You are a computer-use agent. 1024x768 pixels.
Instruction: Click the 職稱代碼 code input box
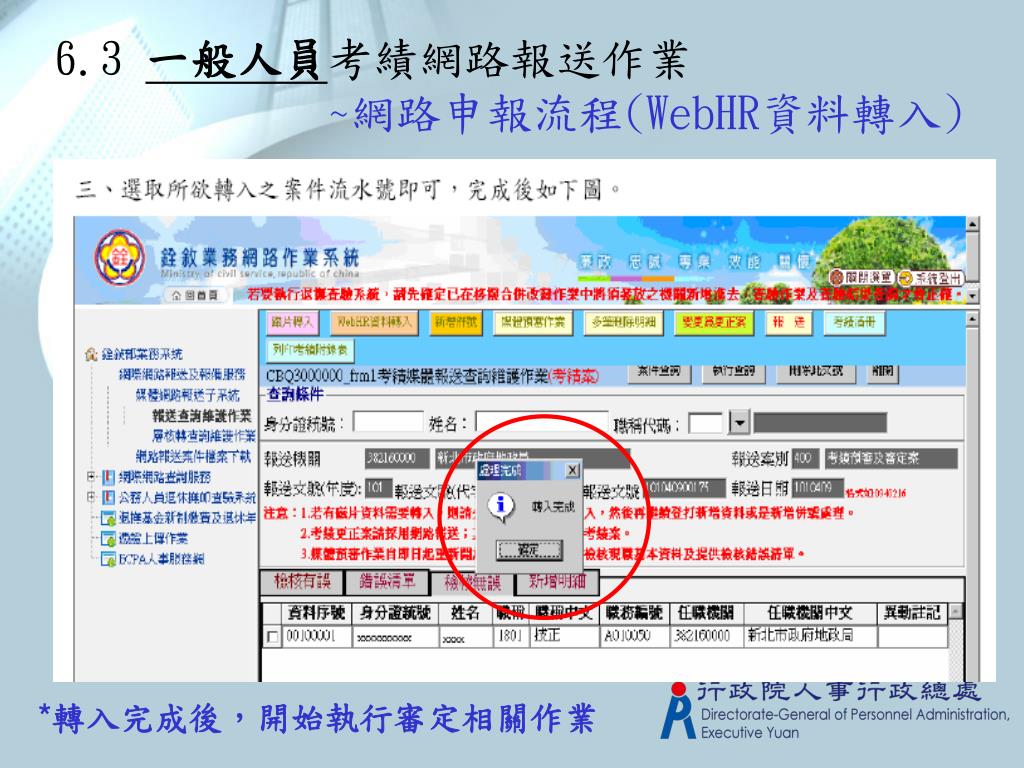(706, 423)
